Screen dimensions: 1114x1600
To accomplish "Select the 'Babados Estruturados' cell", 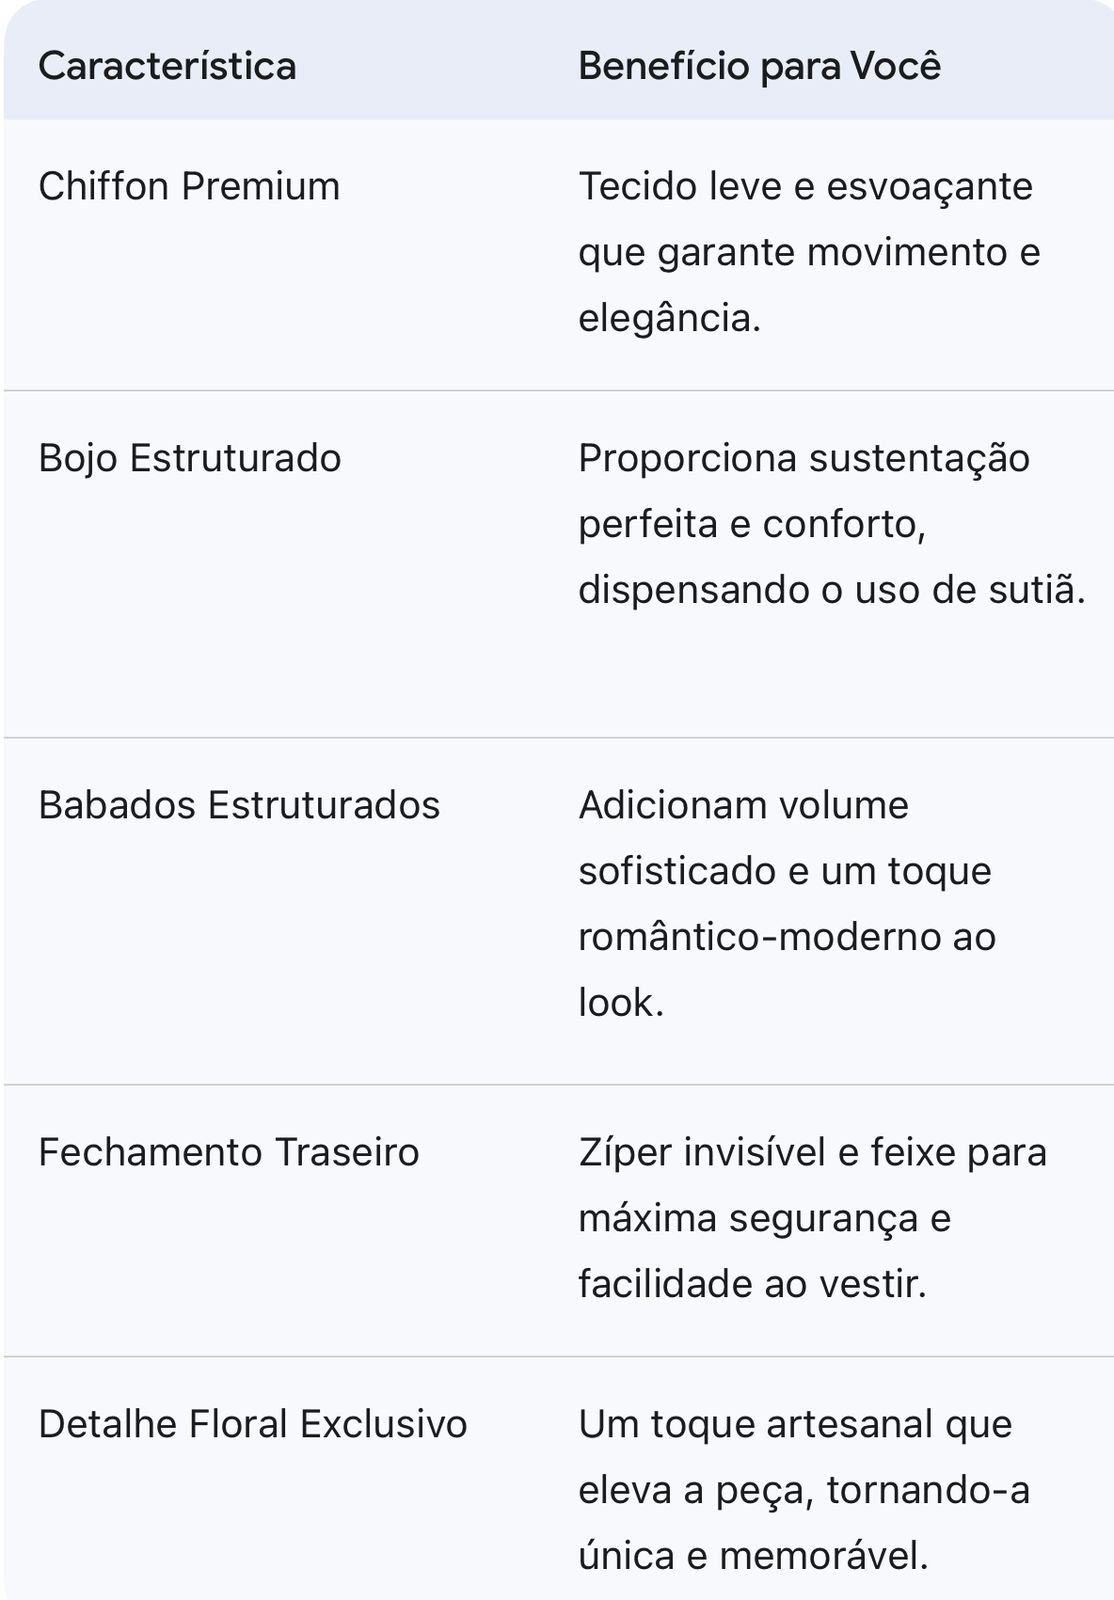I will pyautogui.click(x=239, y=806).
